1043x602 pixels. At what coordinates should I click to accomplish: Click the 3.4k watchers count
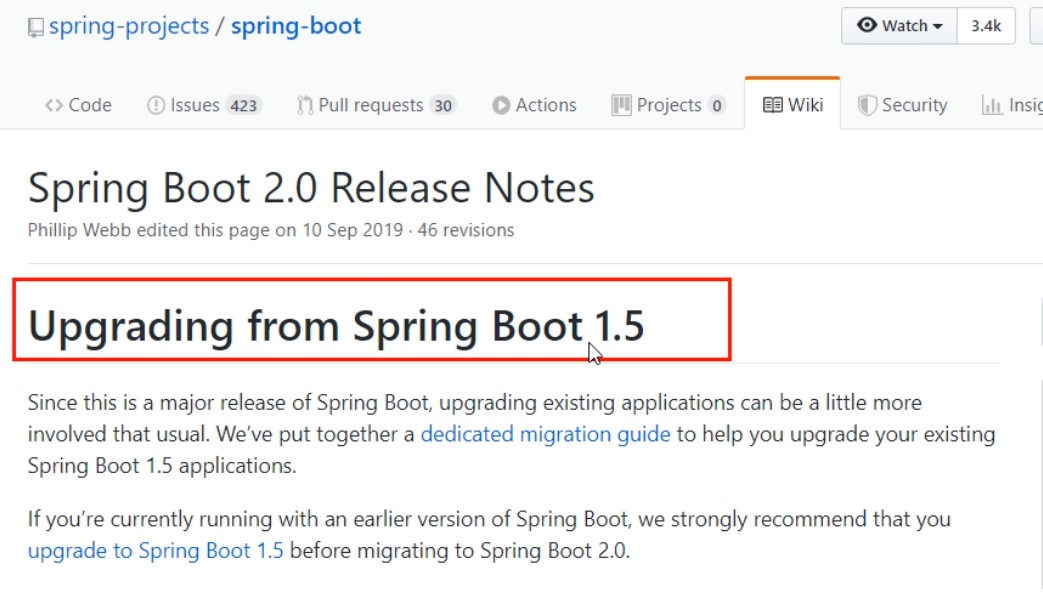pos(985,26)
